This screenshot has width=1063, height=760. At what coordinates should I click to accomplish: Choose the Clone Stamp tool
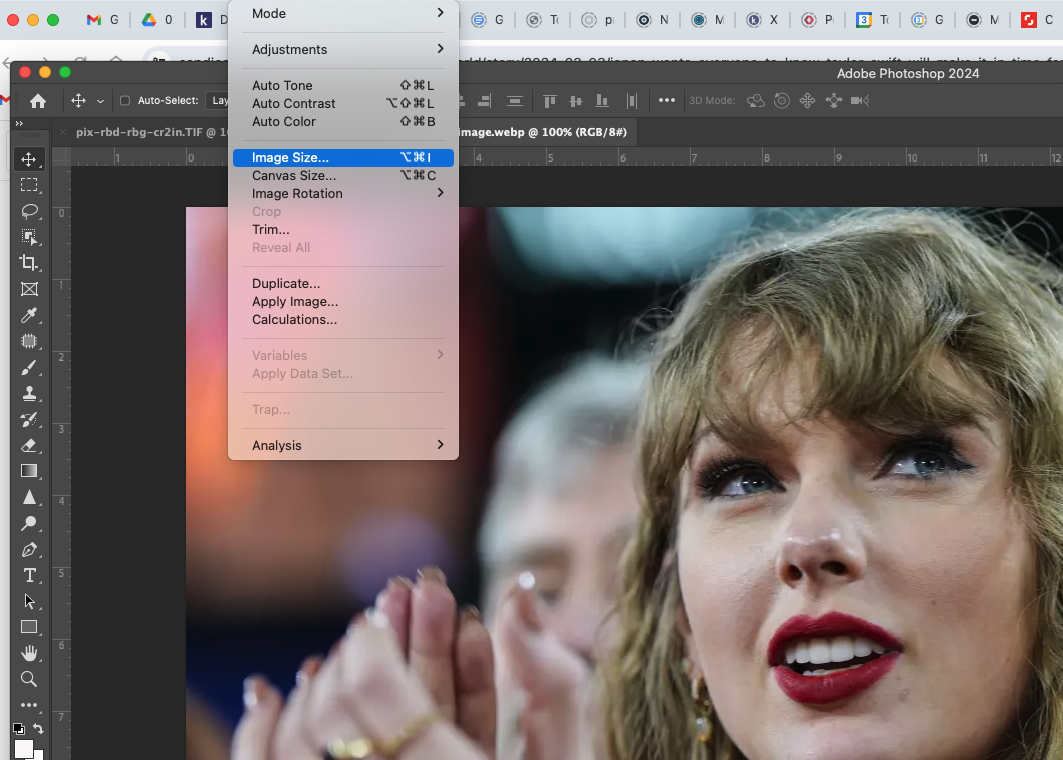click(29, 393)
